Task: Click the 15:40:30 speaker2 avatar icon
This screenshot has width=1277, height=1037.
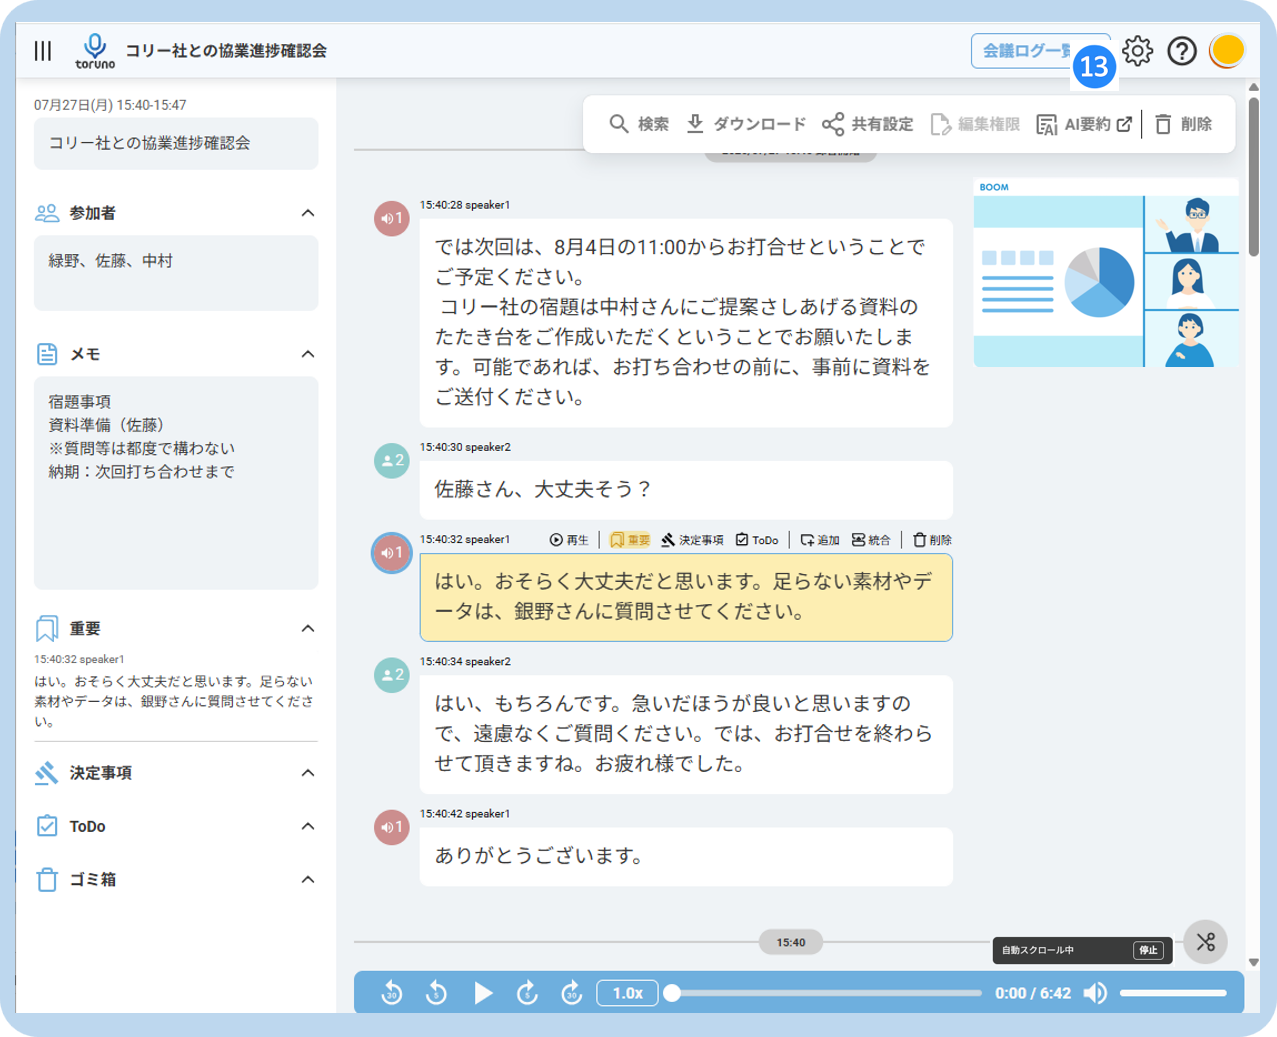Action: pos(391,461)
